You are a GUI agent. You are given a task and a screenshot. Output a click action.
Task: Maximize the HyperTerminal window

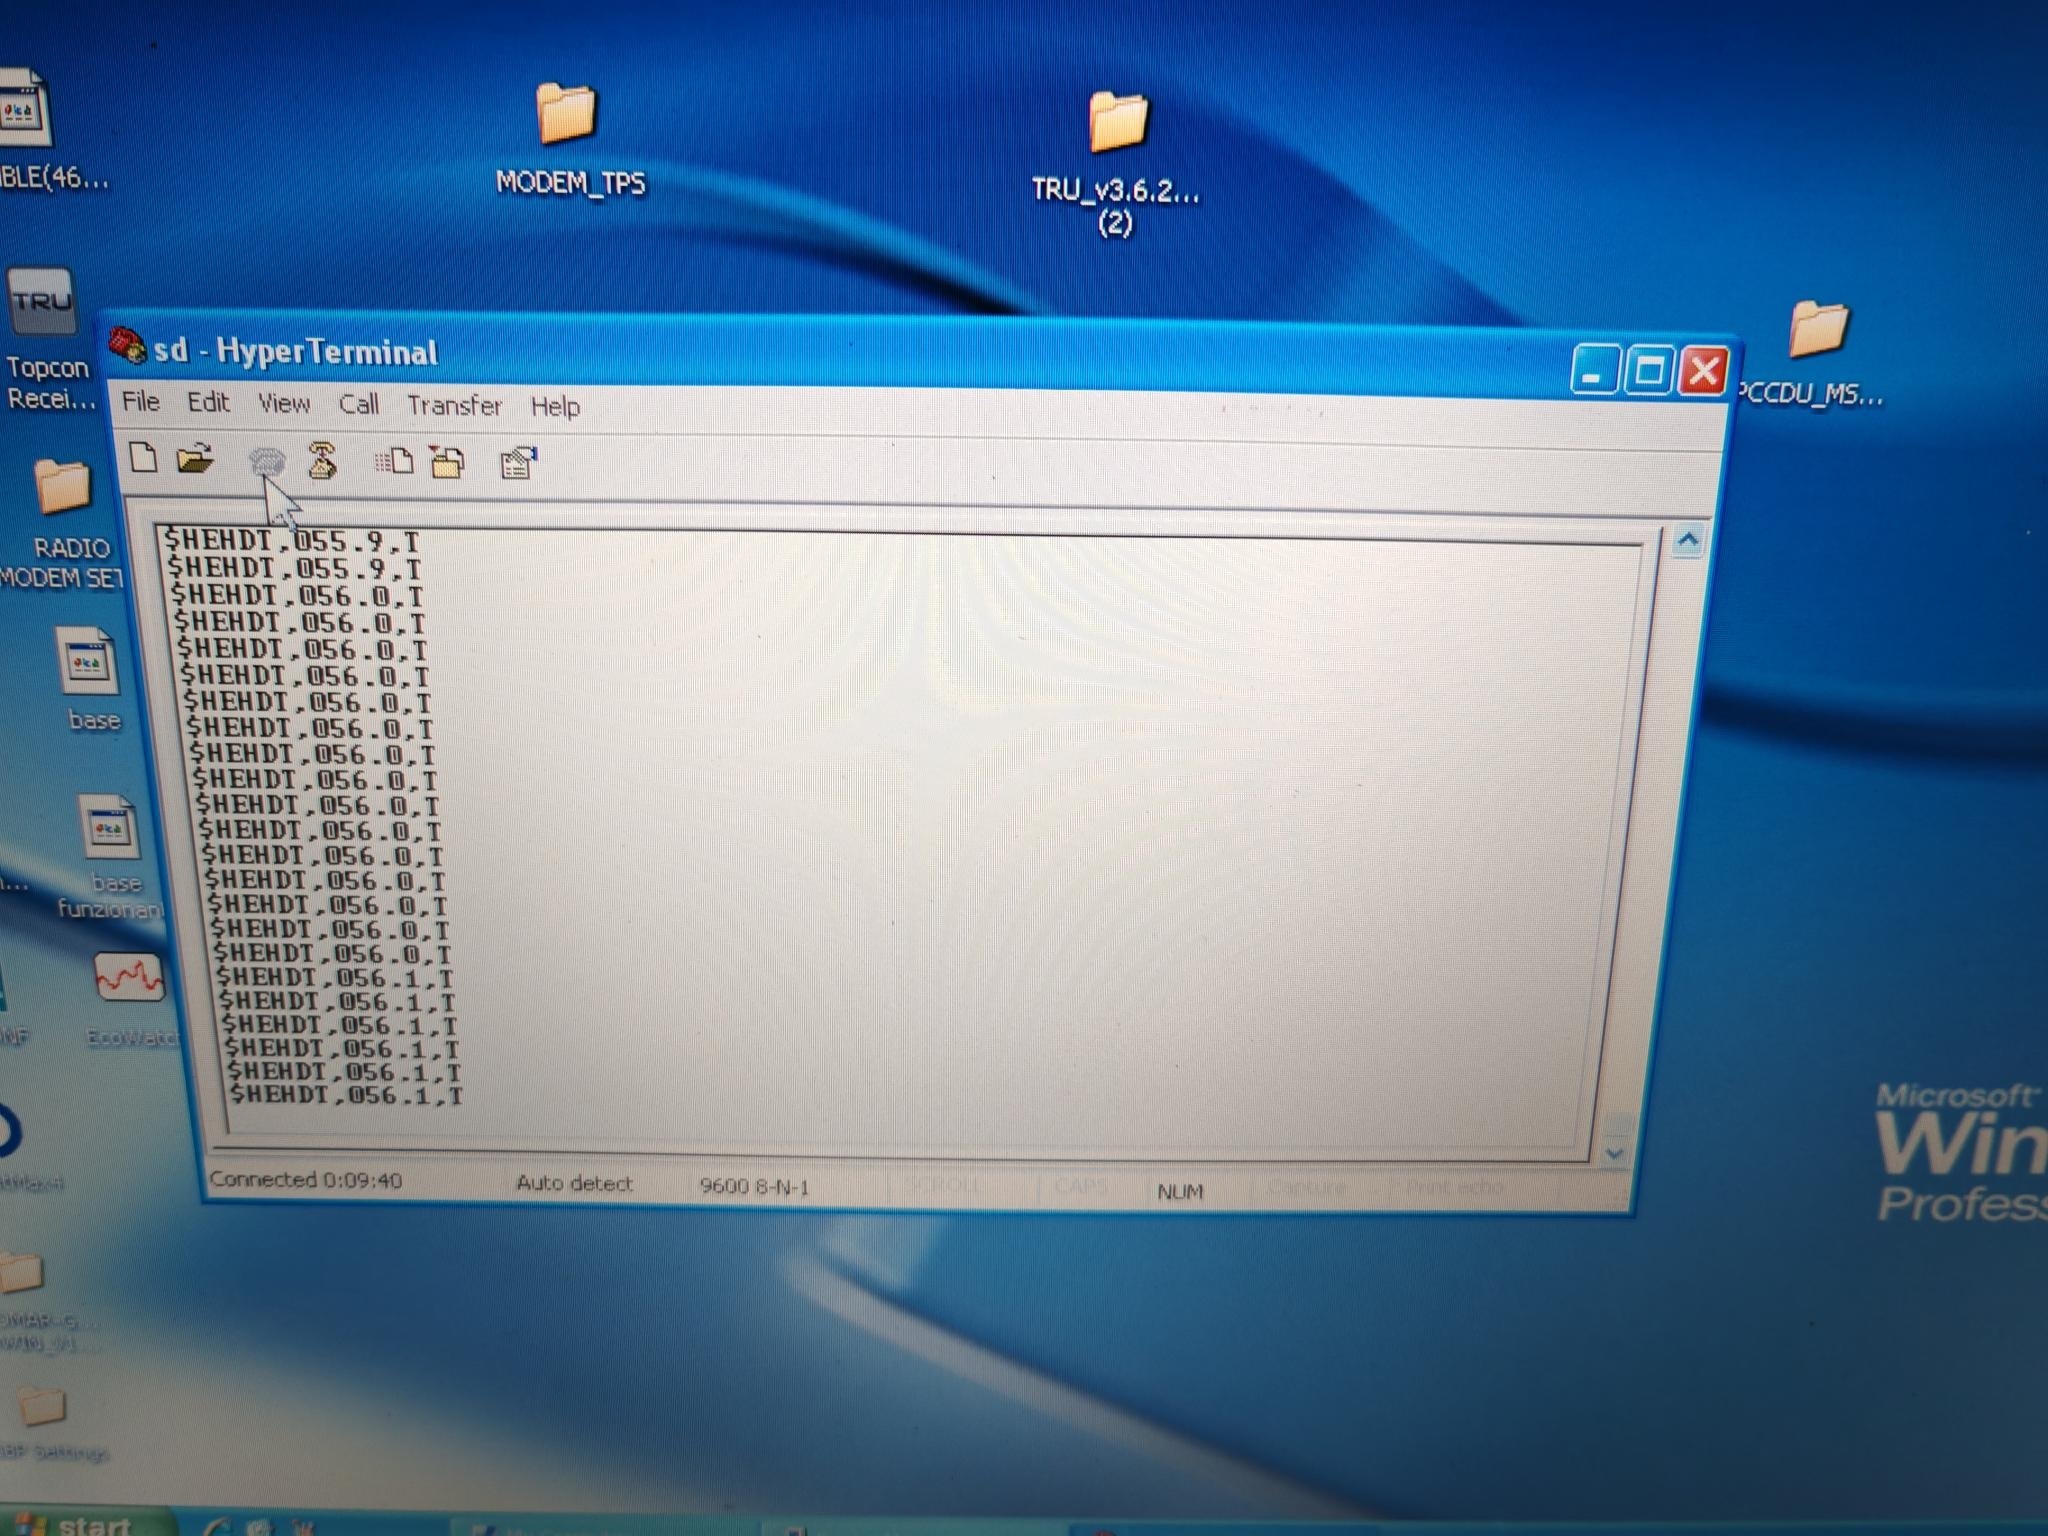tap(1648, 372)
